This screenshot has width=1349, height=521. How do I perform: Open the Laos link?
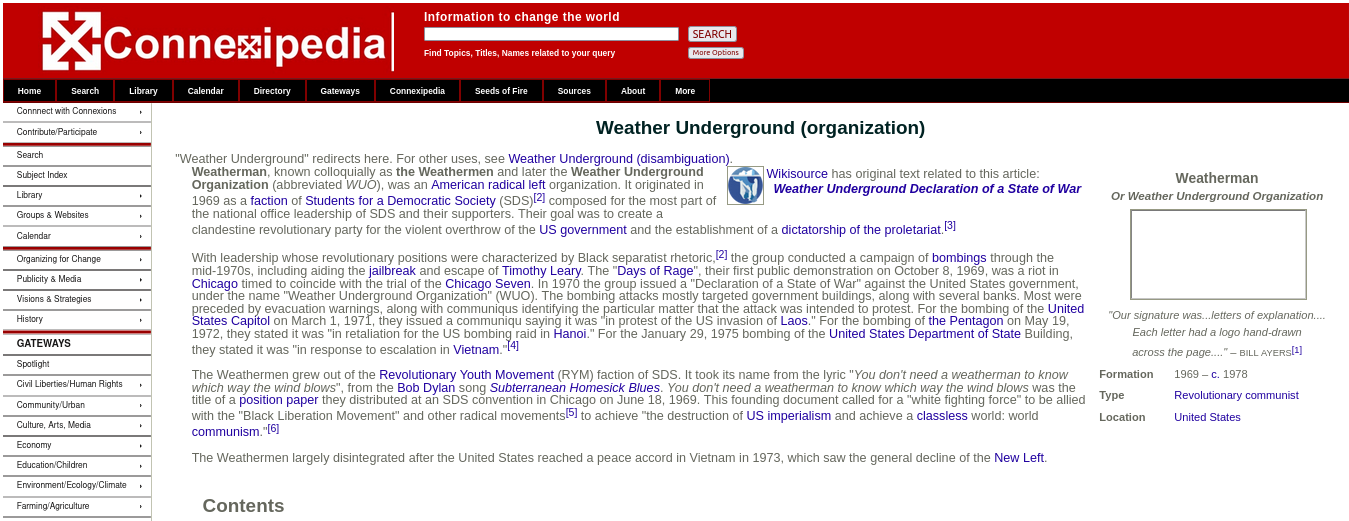point(794,321)
